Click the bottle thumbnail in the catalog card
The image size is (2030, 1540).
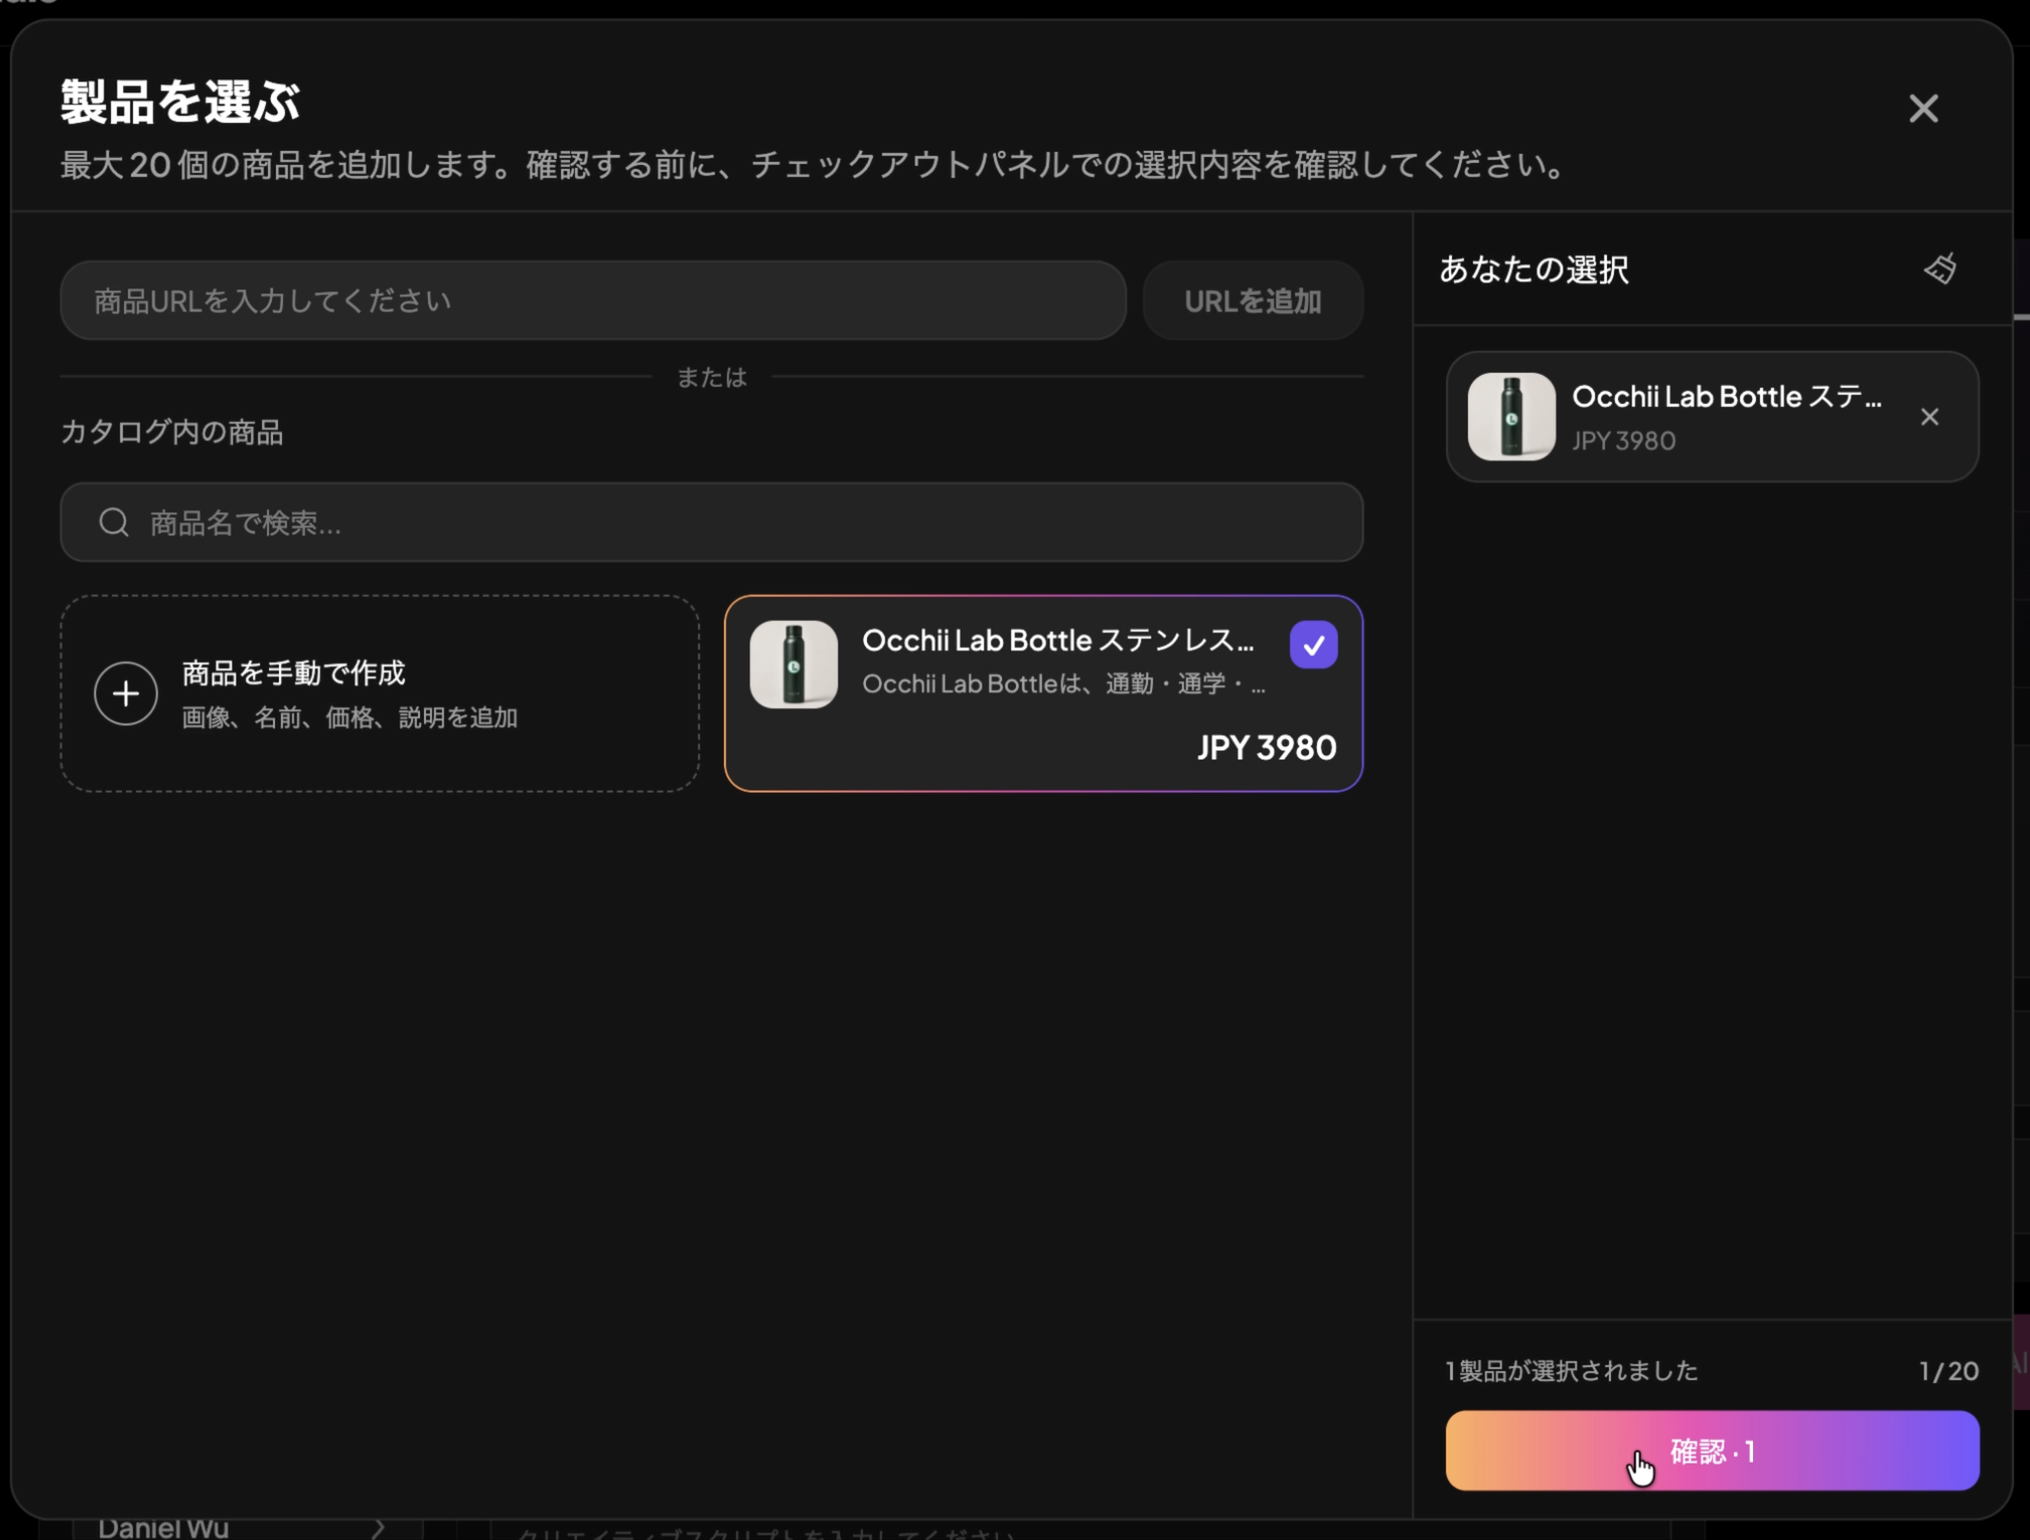pos(794,664)
